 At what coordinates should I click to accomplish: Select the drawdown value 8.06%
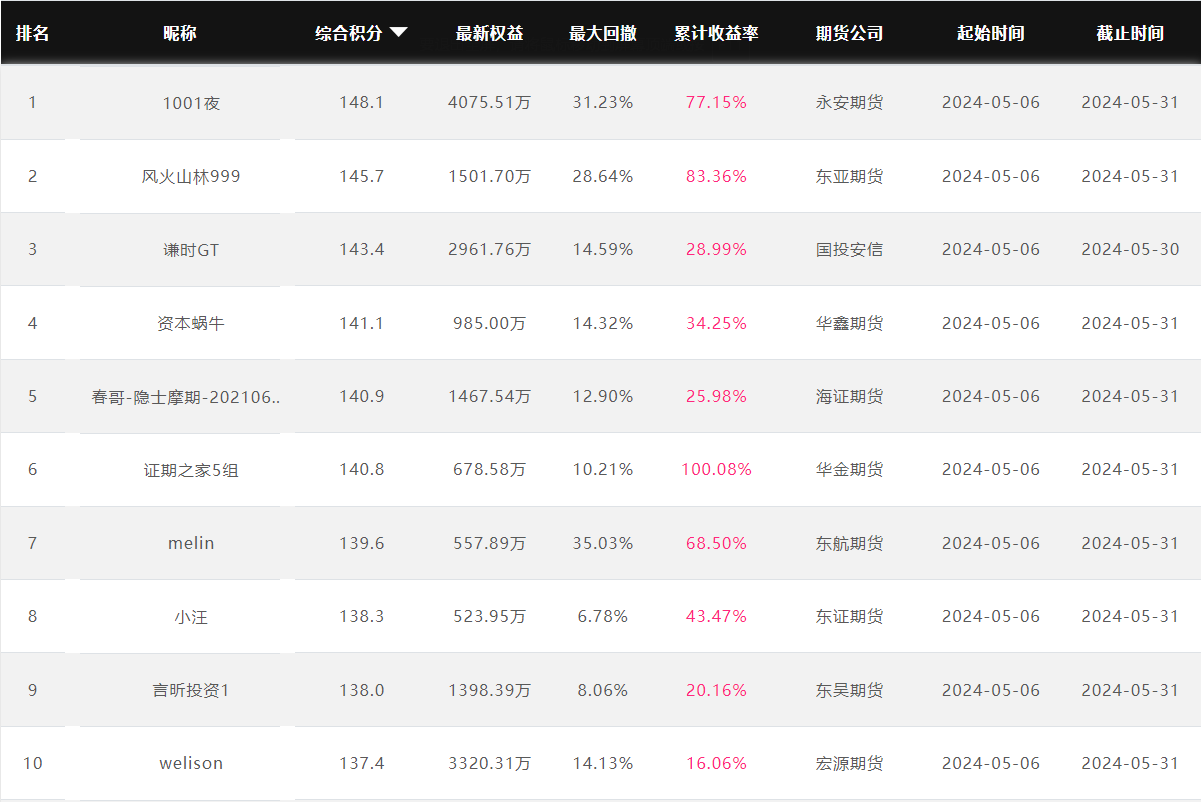(x=603, y=690)
